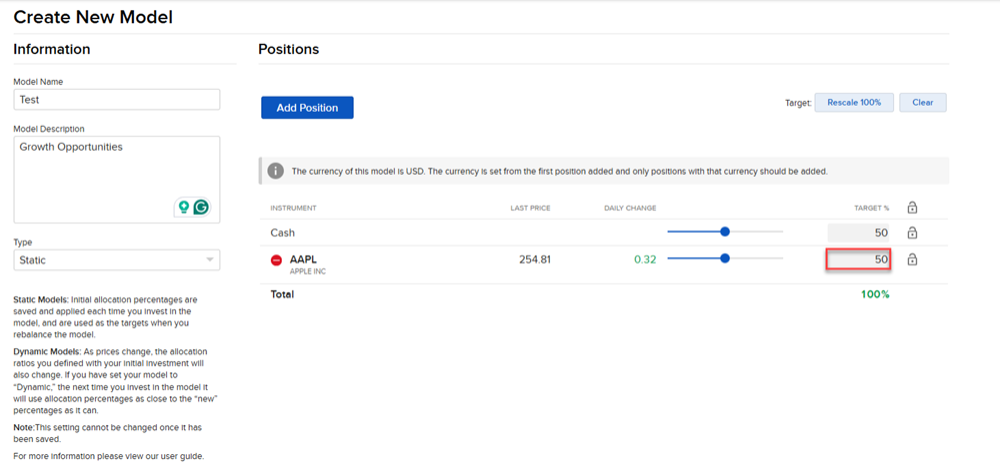Lock the AAPL target percentage
The image size is (1001, 470).
912,259
